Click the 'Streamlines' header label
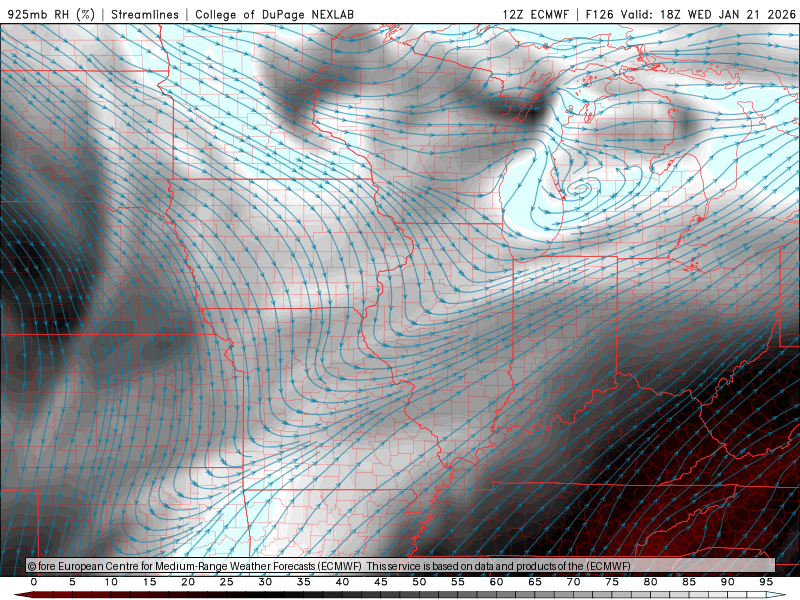This screenshot has height=600, width=800. point(145,14)
